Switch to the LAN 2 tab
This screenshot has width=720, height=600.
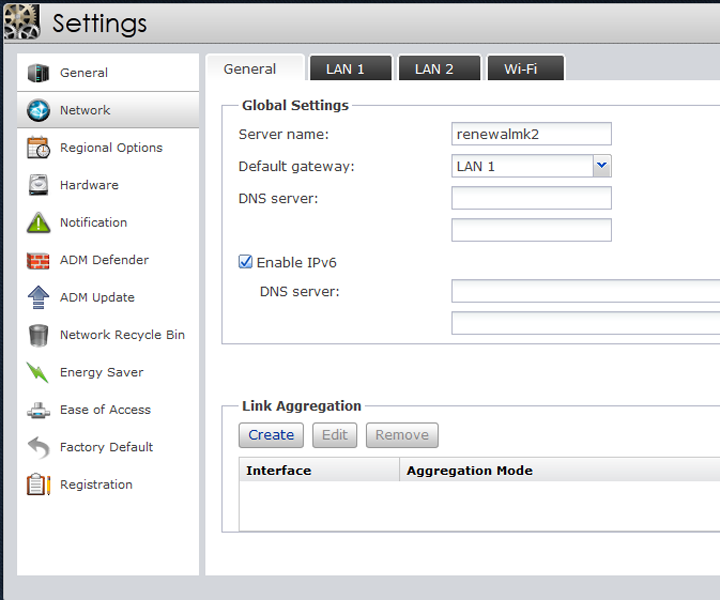click(x=434, y=69)
